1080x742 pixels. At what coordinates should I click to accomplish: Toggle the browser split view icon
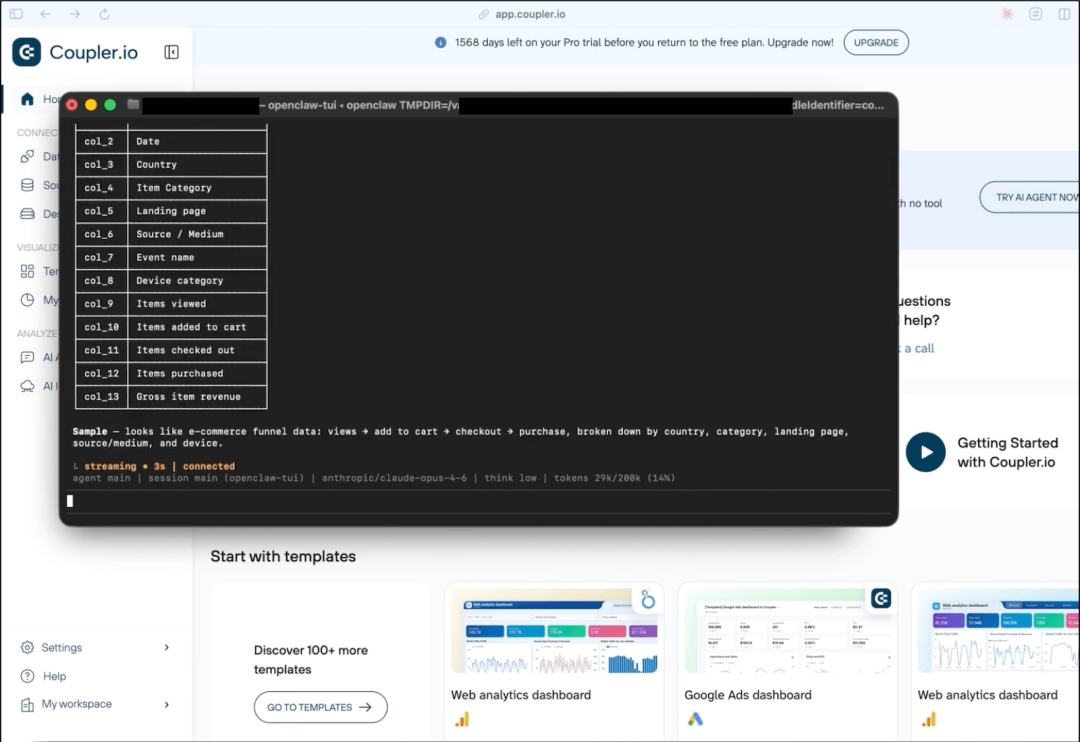[x=1064, y=14]
